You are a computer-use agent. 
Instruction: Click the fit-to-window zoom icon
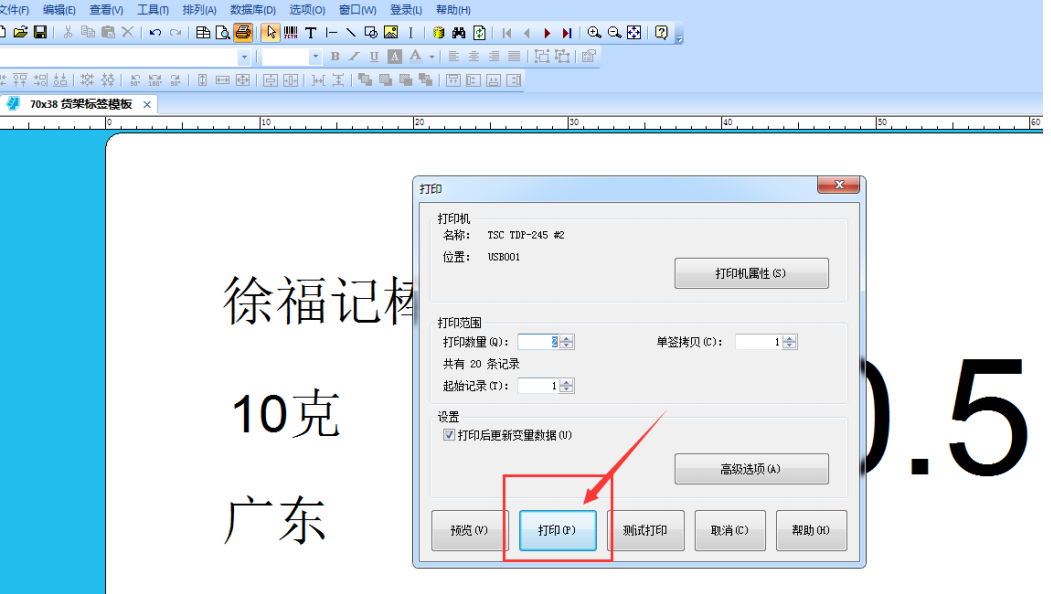(634, 32)
